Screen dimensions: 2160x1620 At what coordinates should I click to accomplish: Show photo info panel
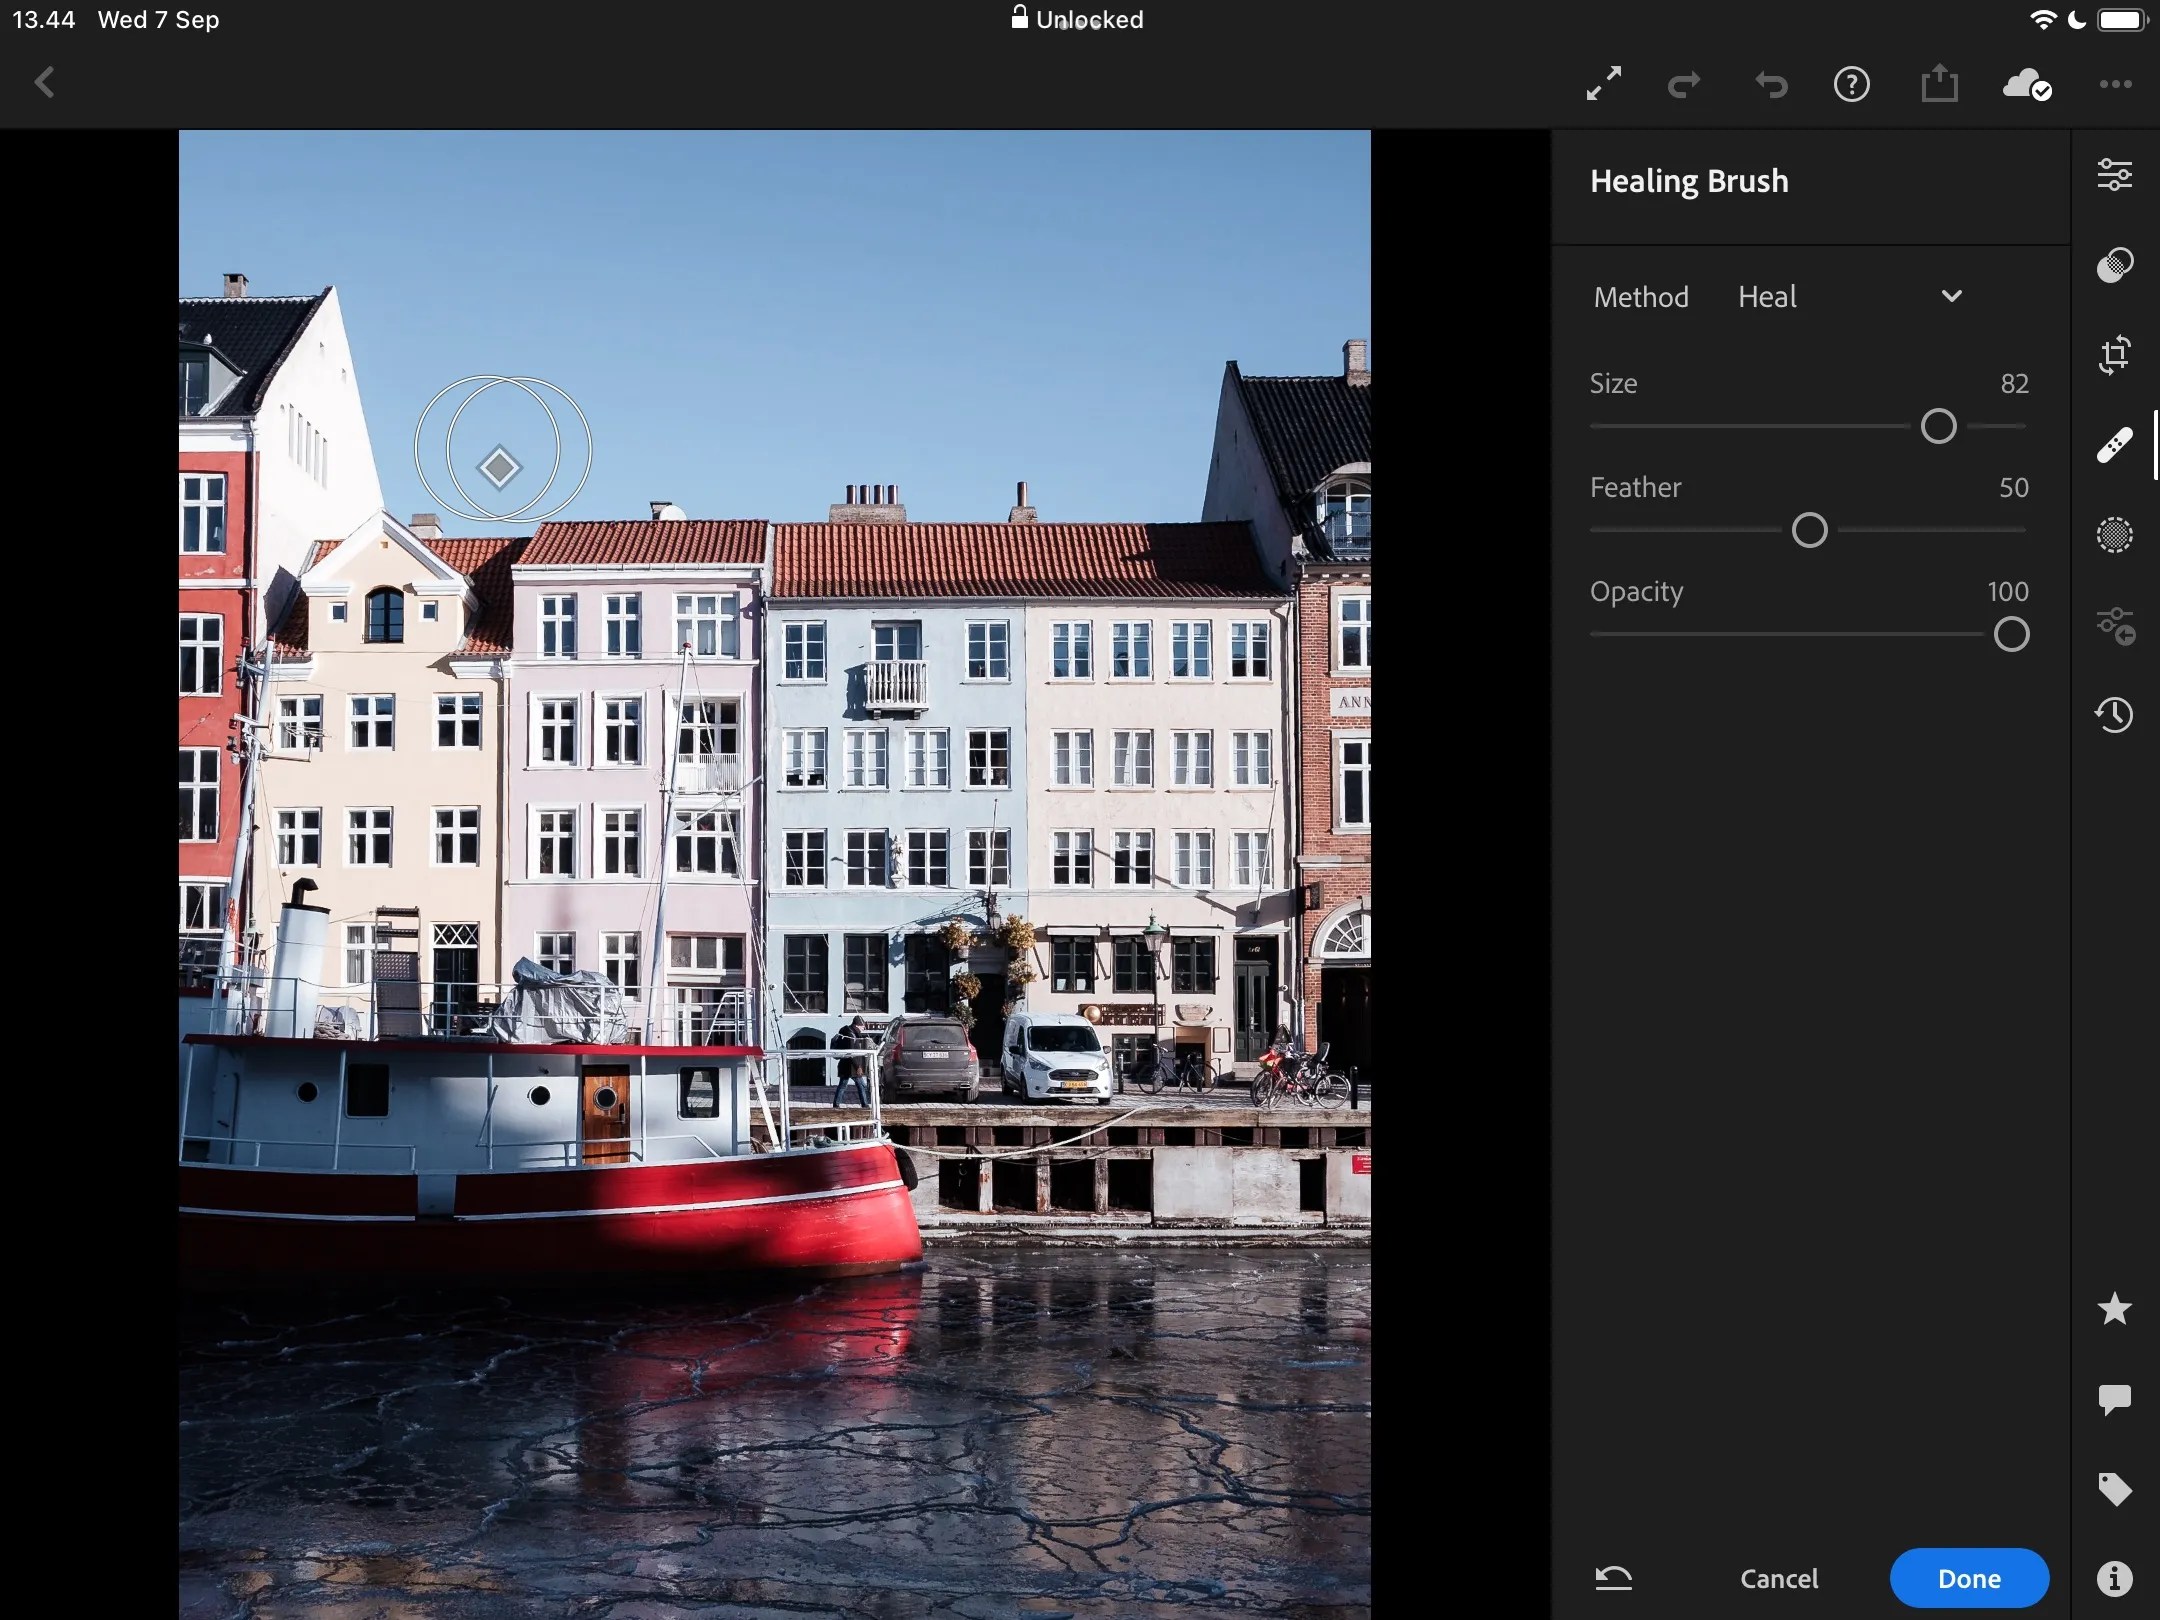(2114, 1578)
